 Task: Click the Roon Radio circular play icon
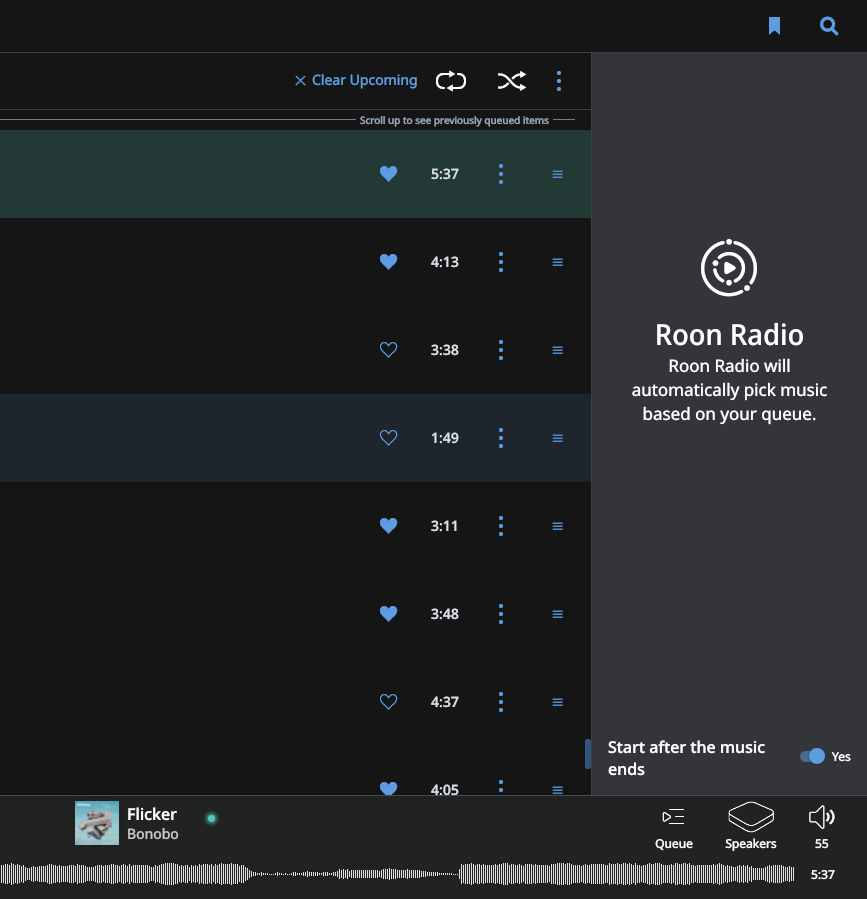coord(729,268)
